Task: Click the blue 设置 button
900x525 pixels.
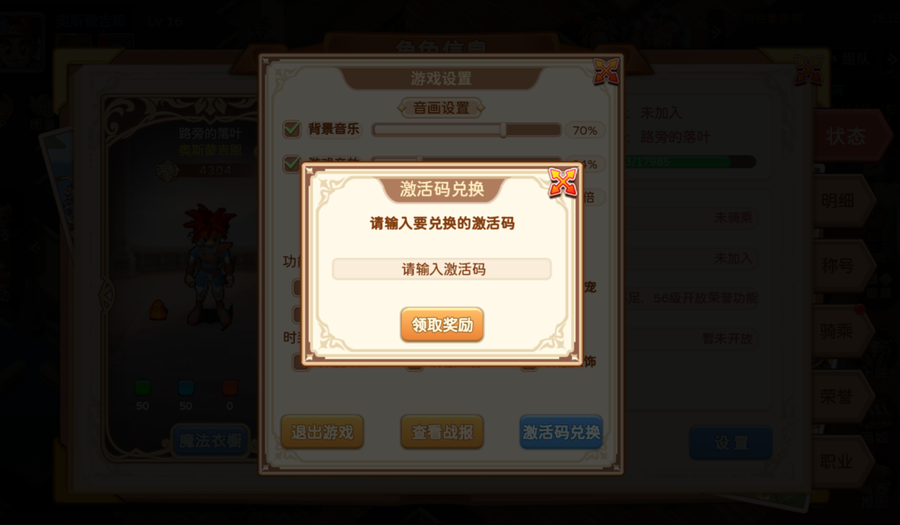Action: pyautogui.click(x=731, y=443)
